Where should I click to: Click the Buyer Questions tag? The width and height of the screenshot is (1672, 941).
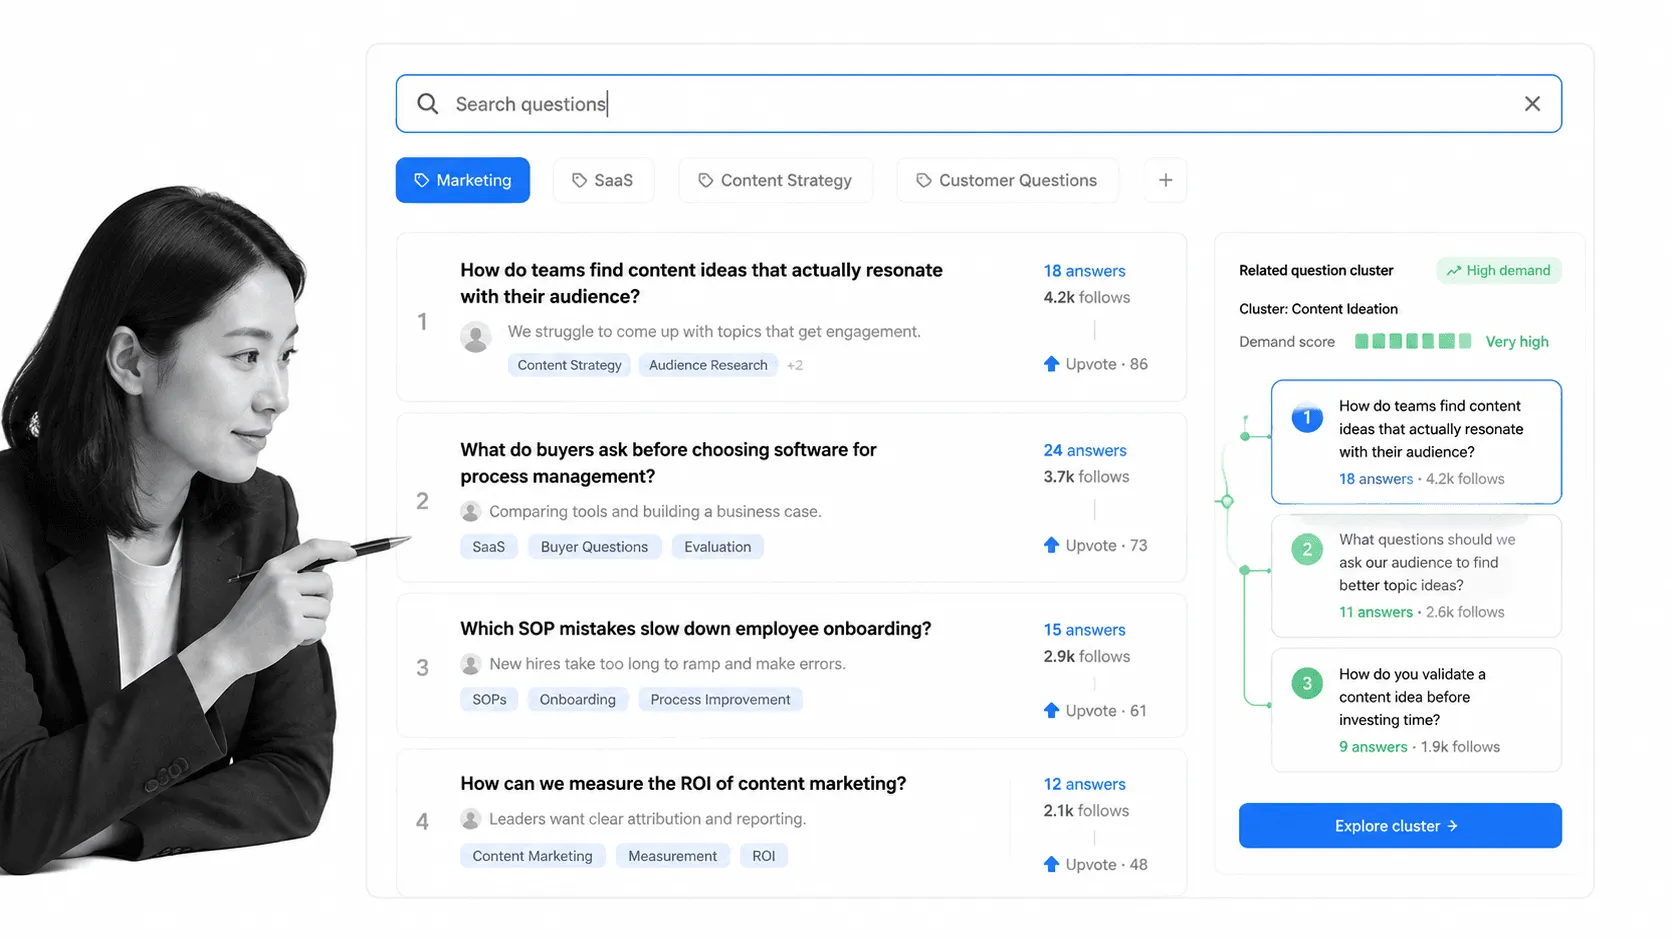pyautogui.click(x=594, y=547)
